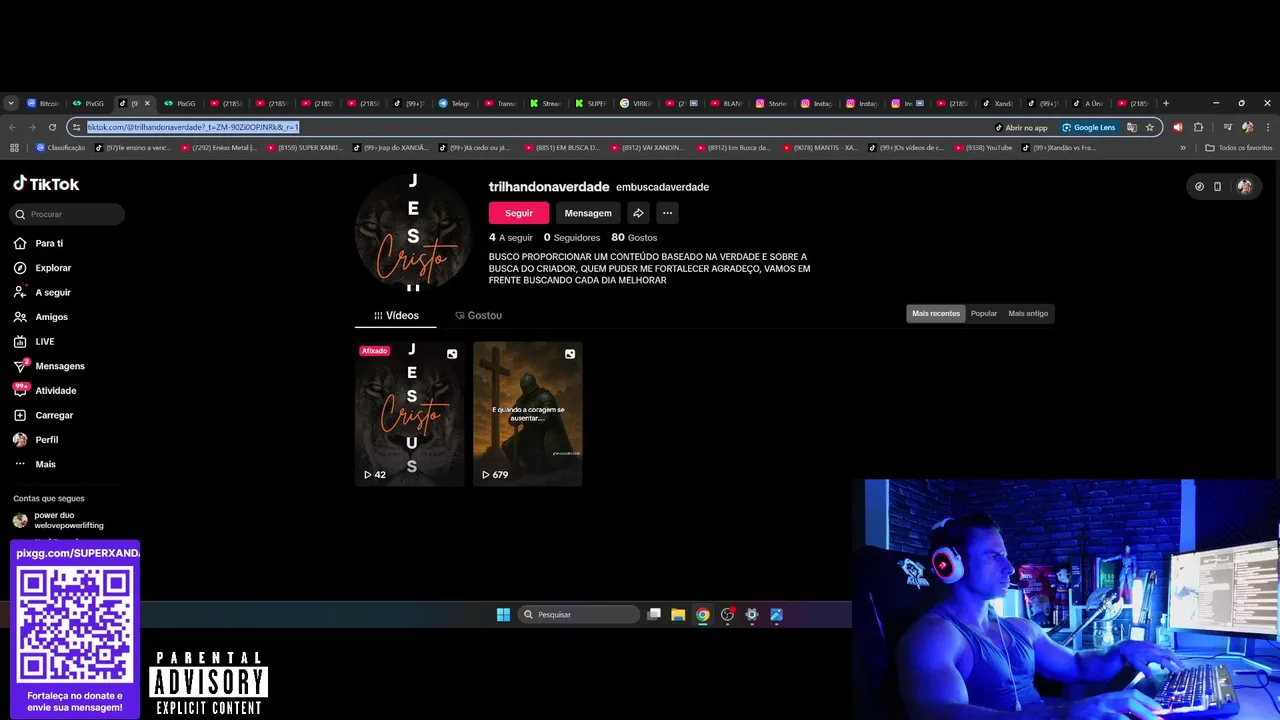Open the Chrome extensions puzzle icon

point(1199,127)
